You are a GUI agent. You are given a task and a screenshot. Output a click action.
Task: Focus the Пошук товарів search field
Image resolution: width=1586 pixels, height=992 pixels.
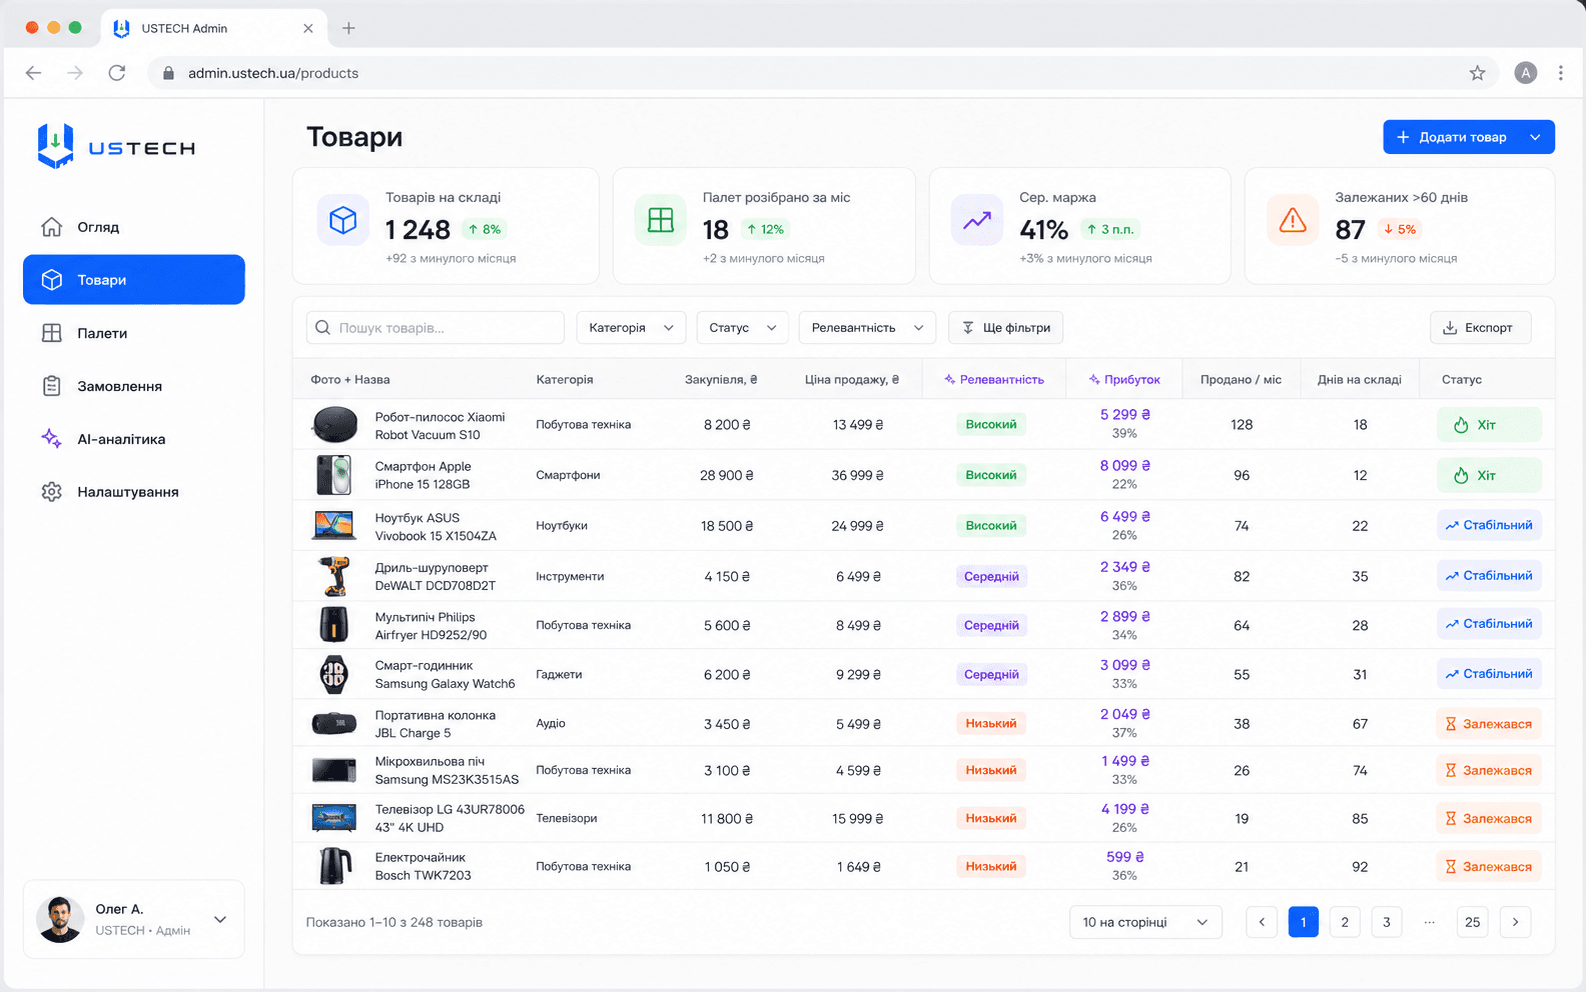tap(435, 327)
